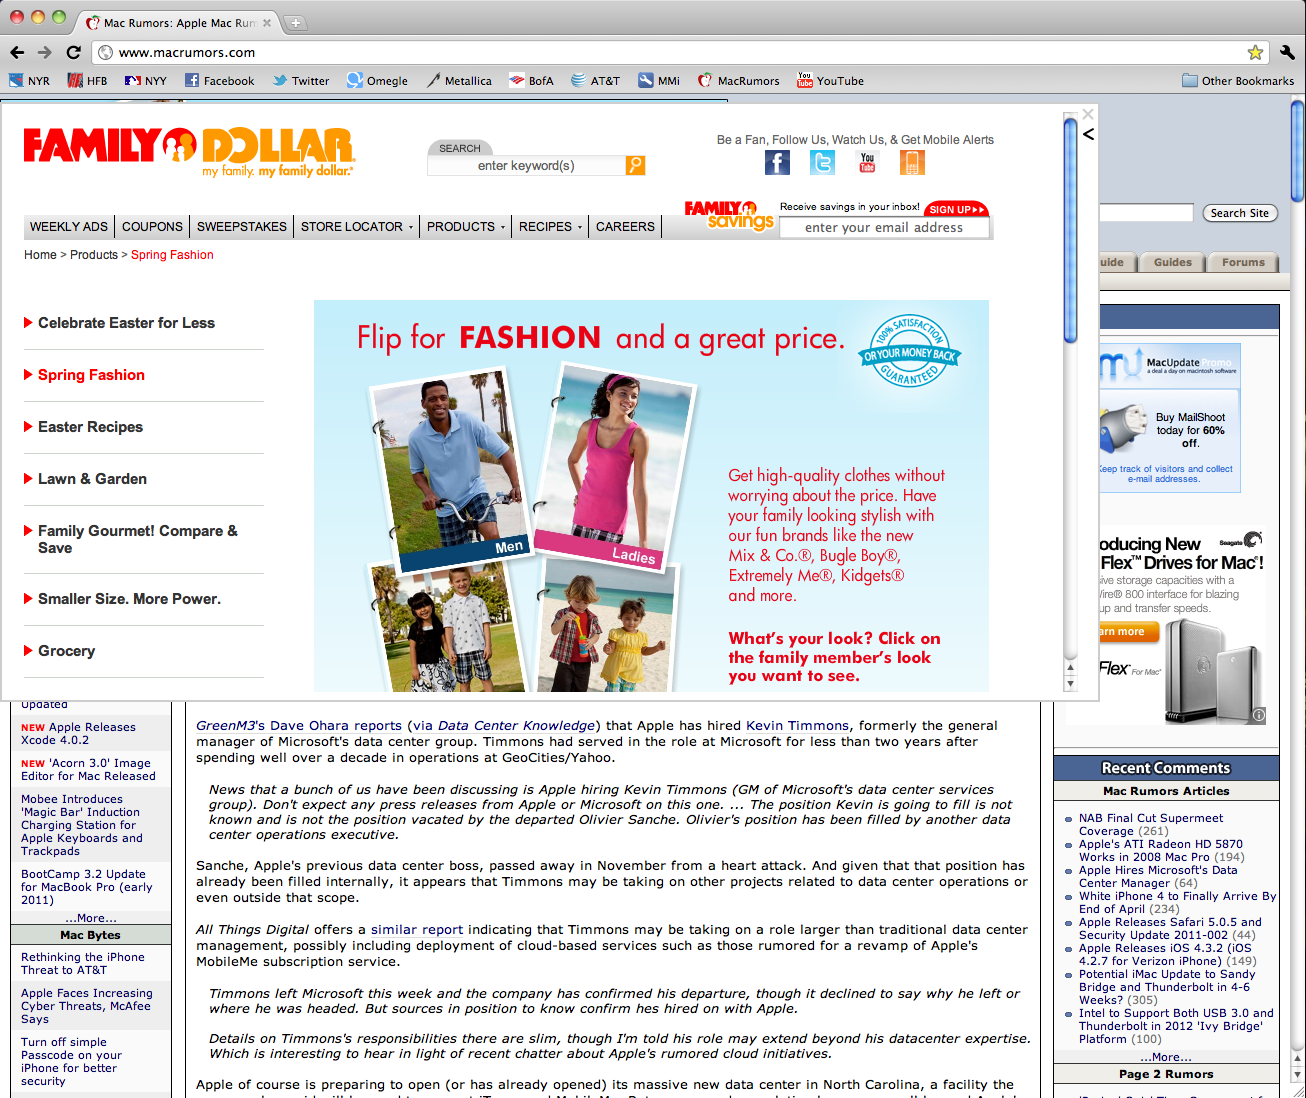Open the BofA bookmark

pos(531,81)
